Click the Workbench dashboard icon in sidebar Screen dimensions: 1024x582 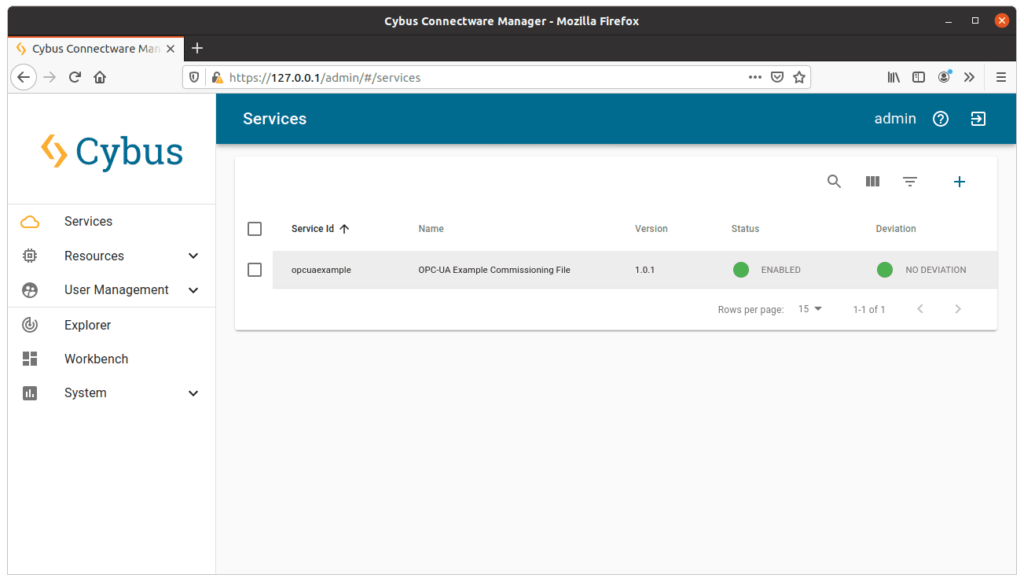coord(30,359)
